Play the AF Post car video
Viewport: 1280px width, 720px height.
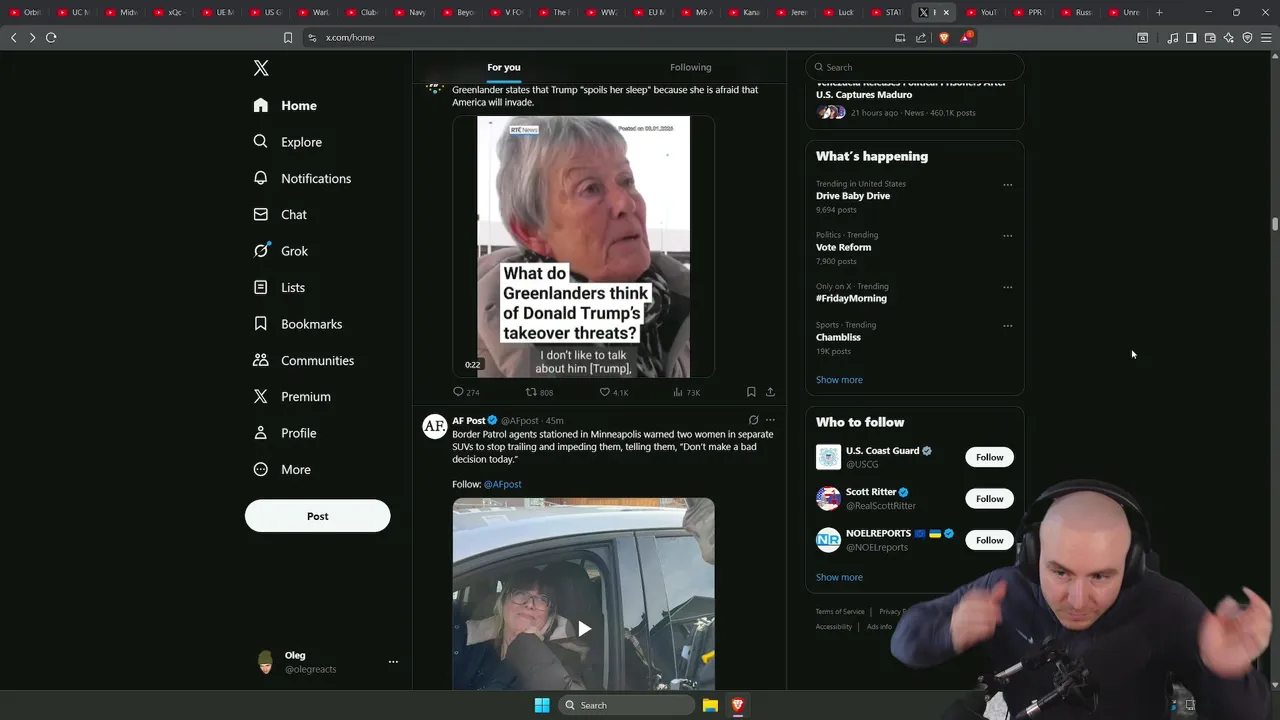tap(584, 628)
